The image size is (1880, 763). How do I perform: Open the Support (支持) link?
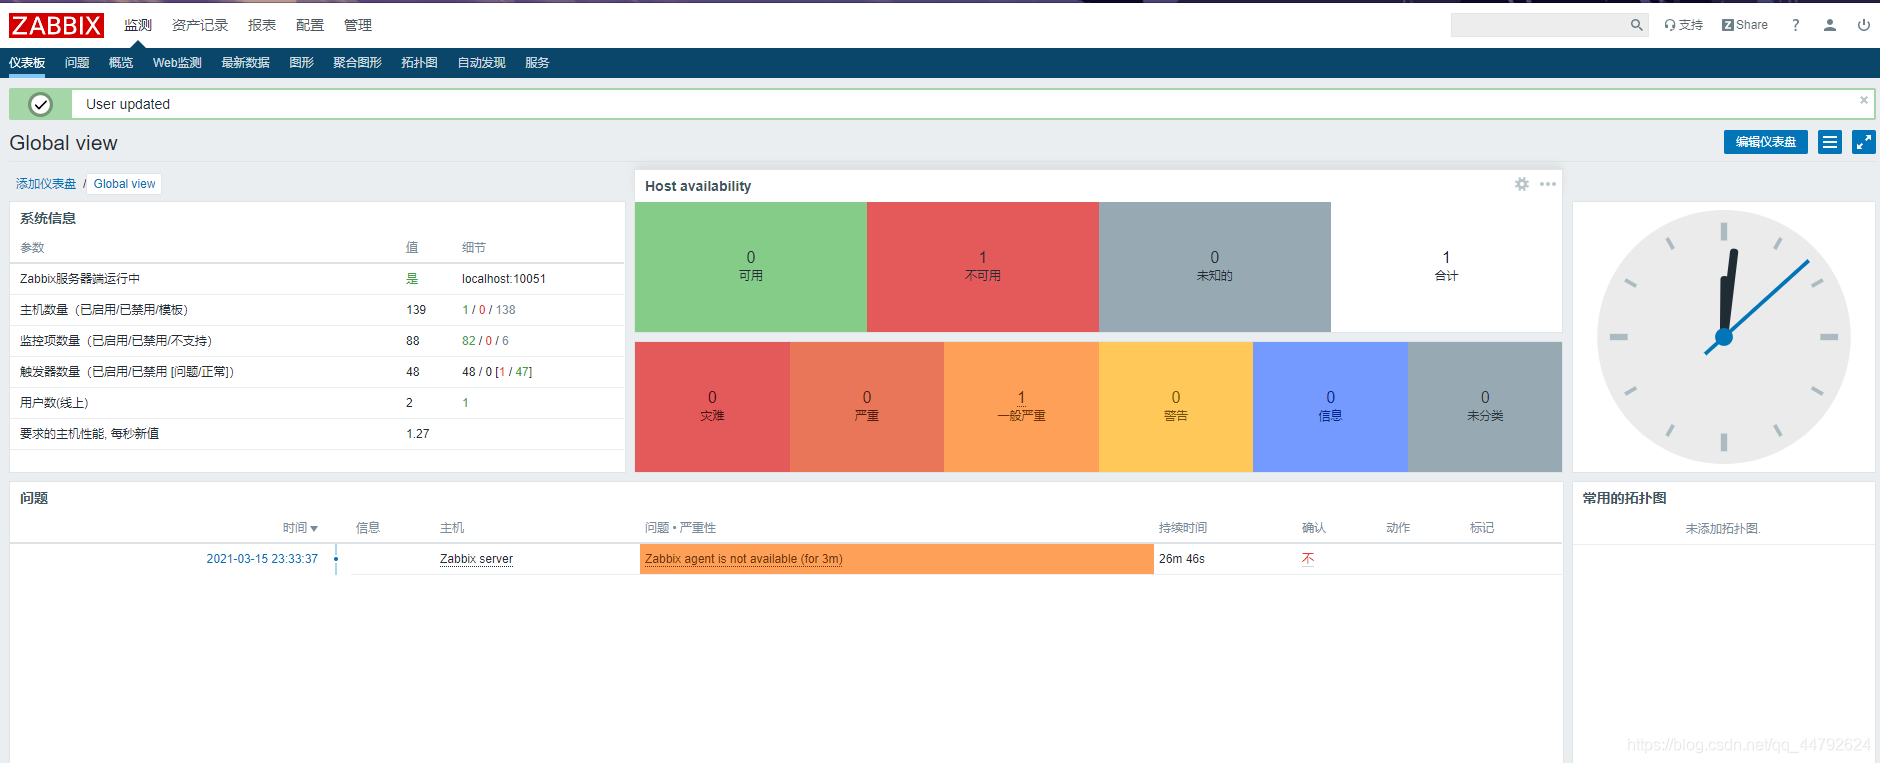pyautogui.click(x=1684, y=25)
